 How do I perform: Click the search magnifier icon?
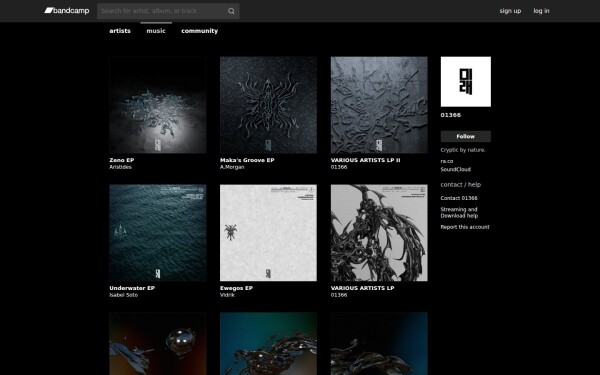coord(231,11)
